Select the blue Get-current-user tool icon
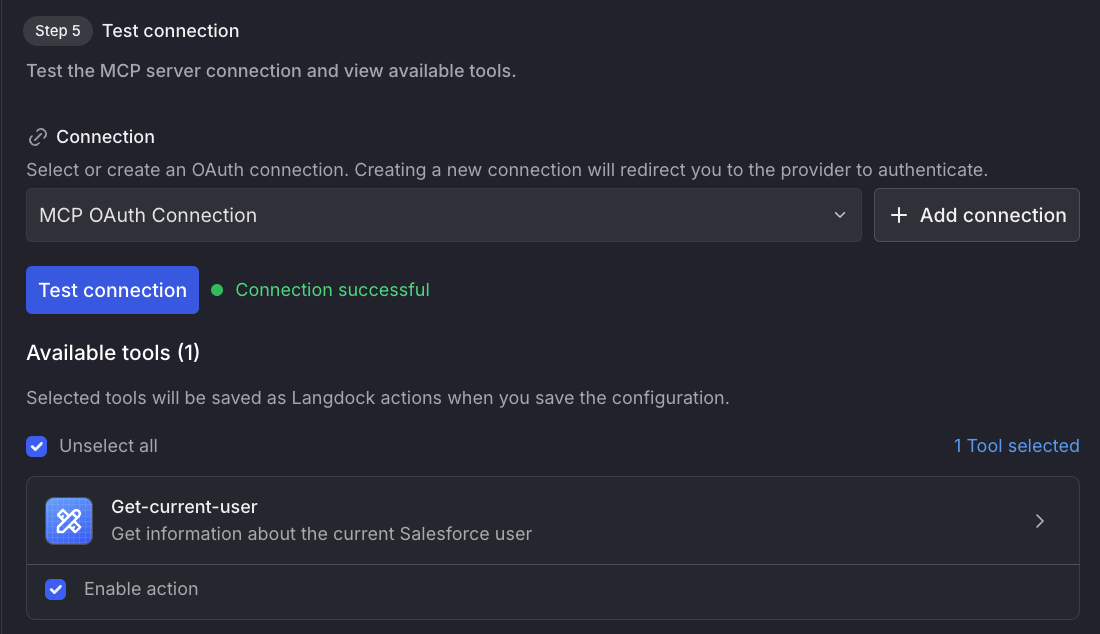 [68, 520]
